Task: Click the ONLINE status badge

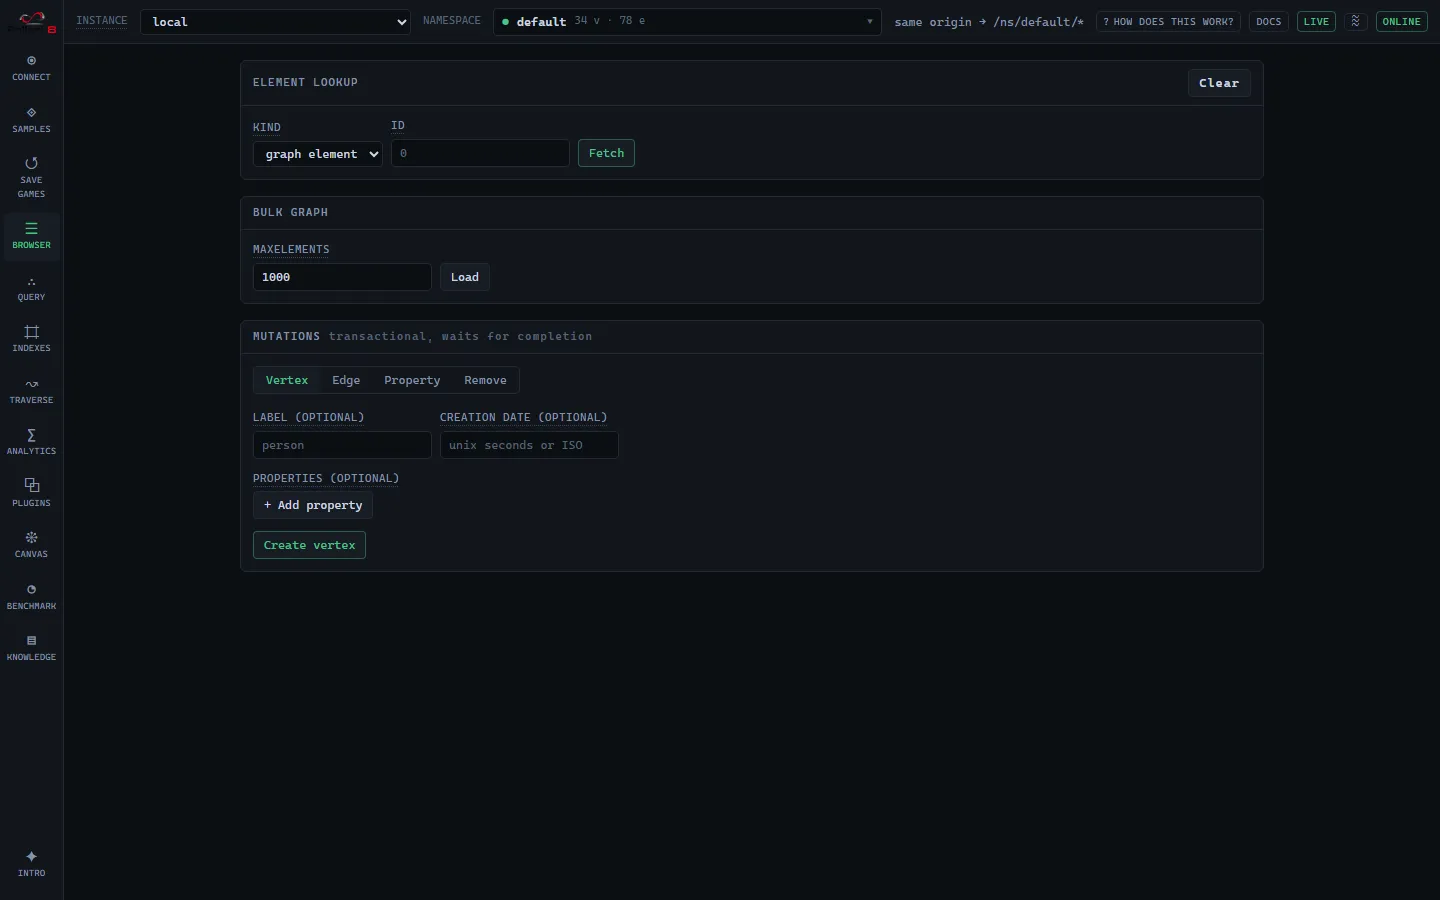Action: click(x=1401, y=21)
